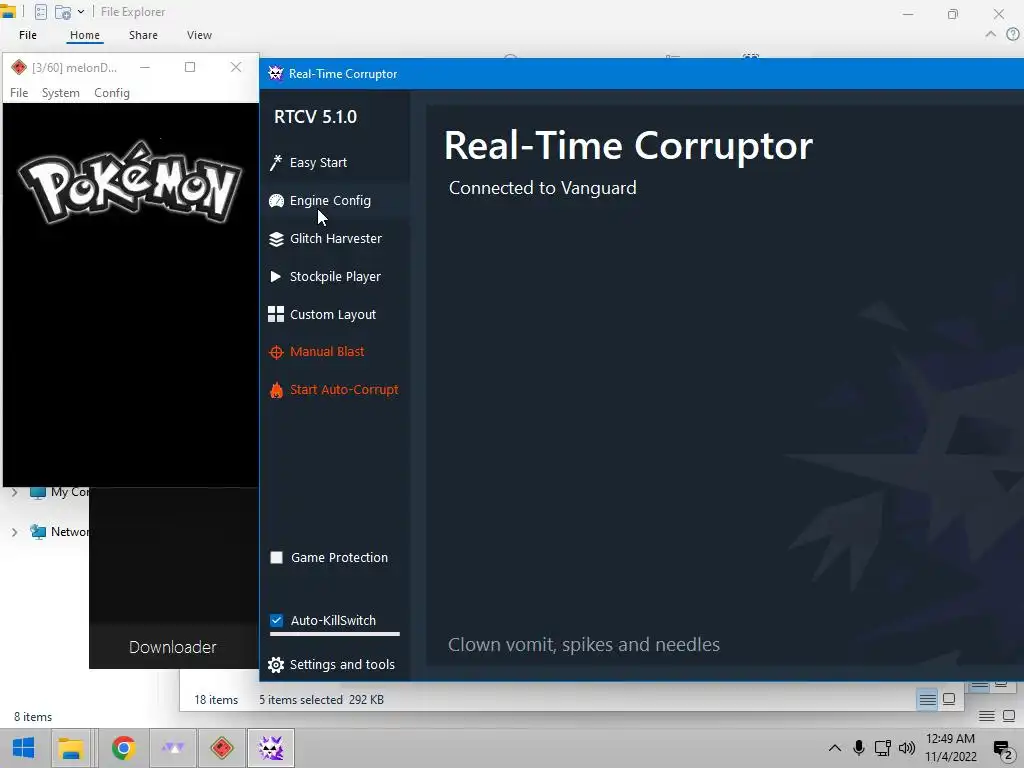The image size is (1024, 768).
Task: Open melonDS System menu
Action: pyautogui.click(x=61, y=93)
